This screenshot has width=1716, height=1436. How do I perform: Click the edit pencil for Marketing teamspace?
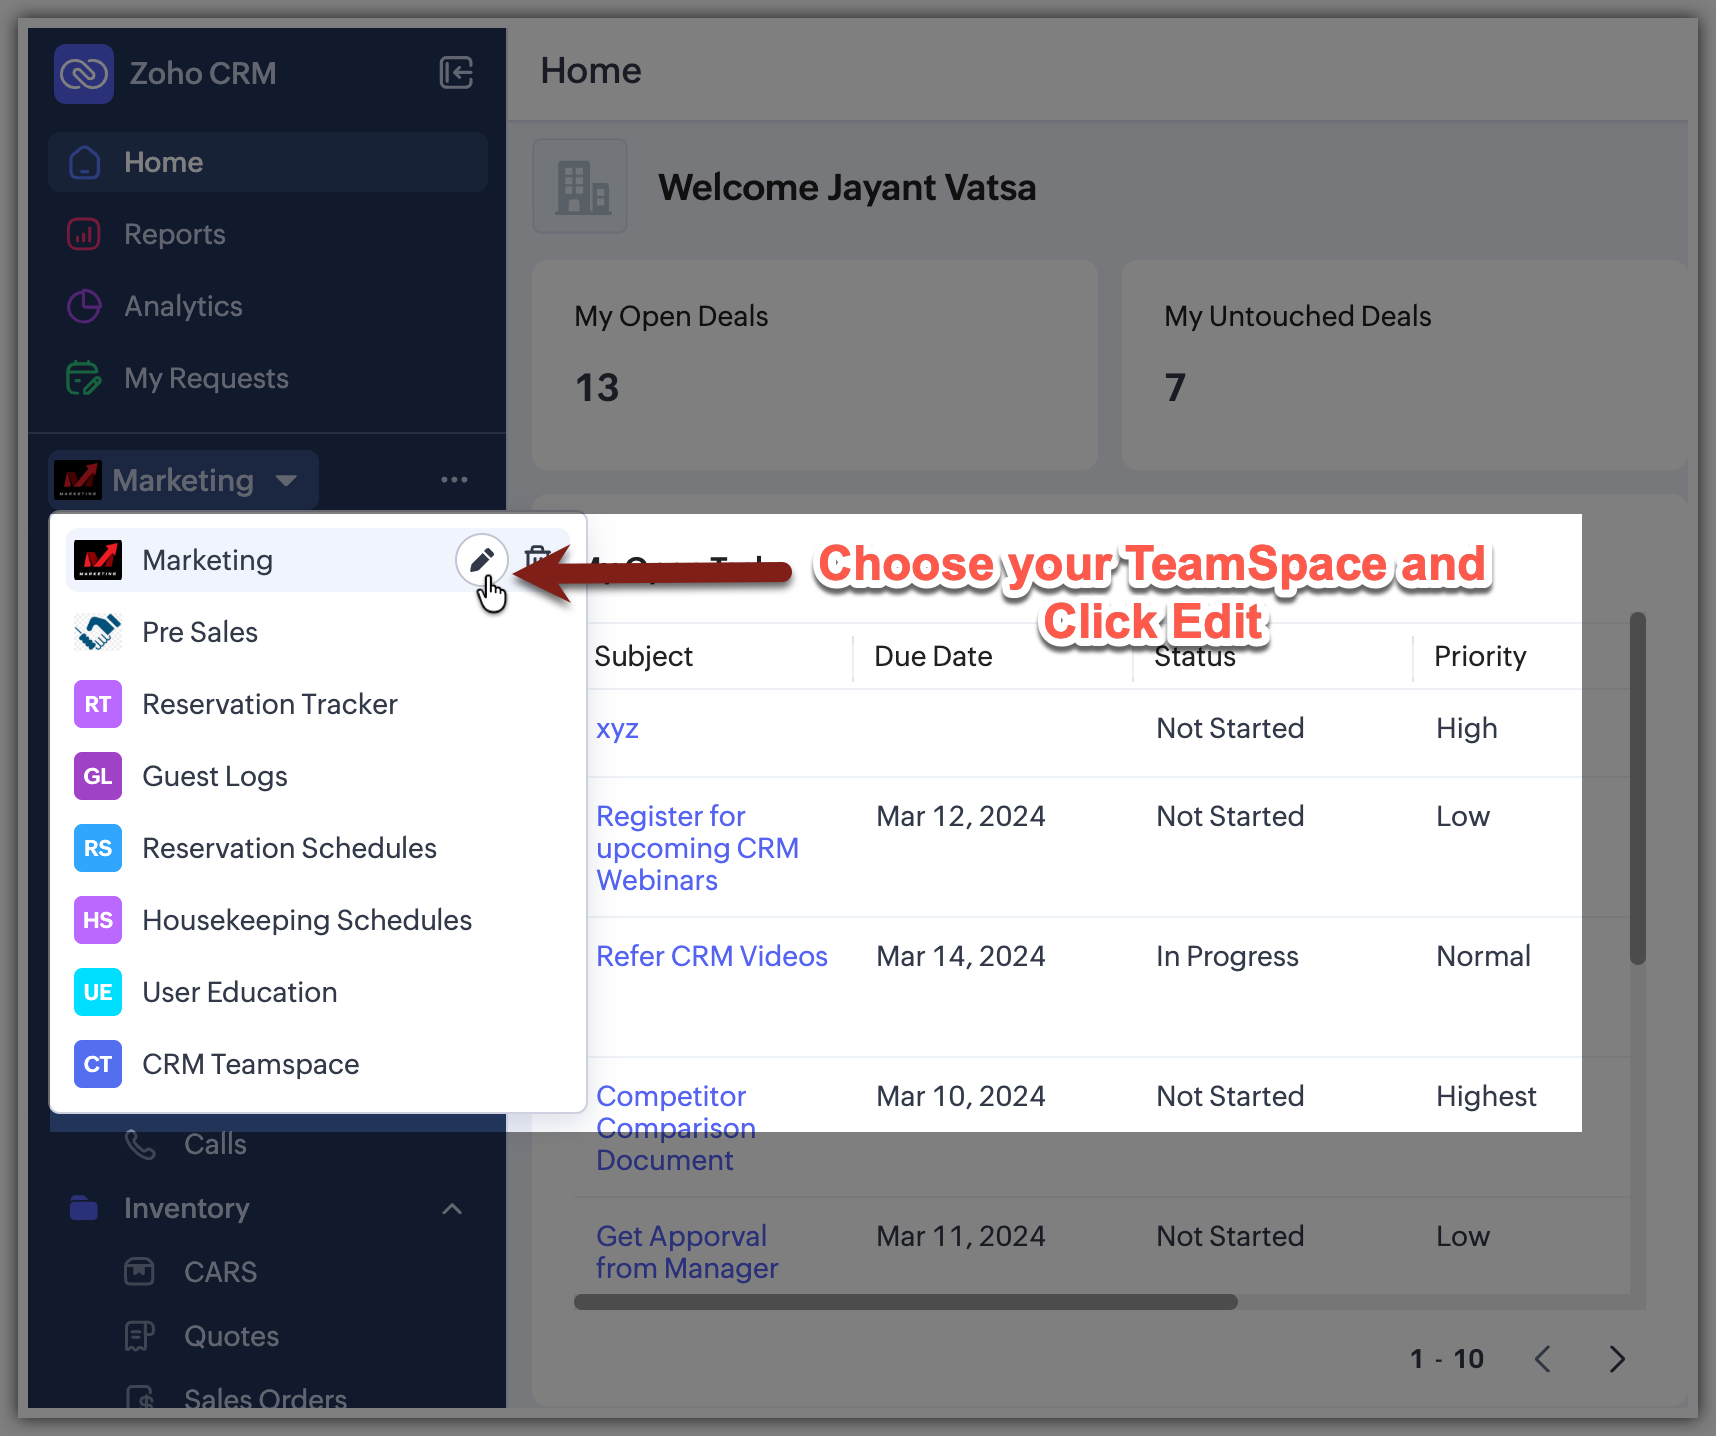click(x=481, y=560)
